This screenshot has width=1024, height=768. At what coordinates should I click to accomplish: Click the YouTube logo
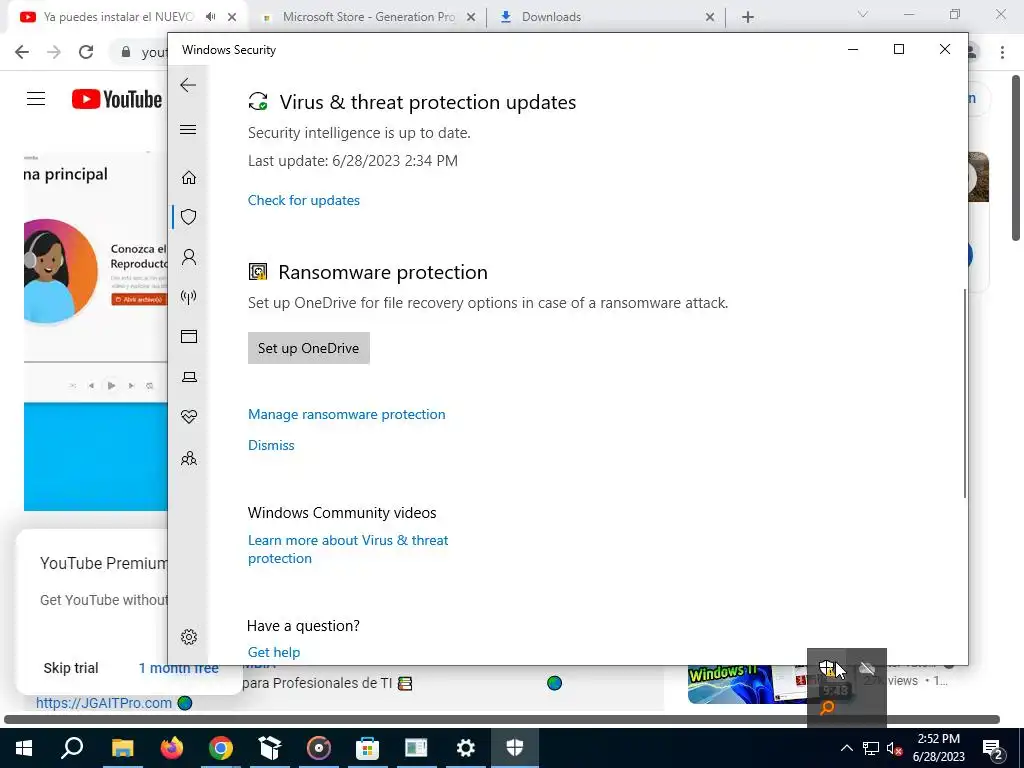pos(117,99)
